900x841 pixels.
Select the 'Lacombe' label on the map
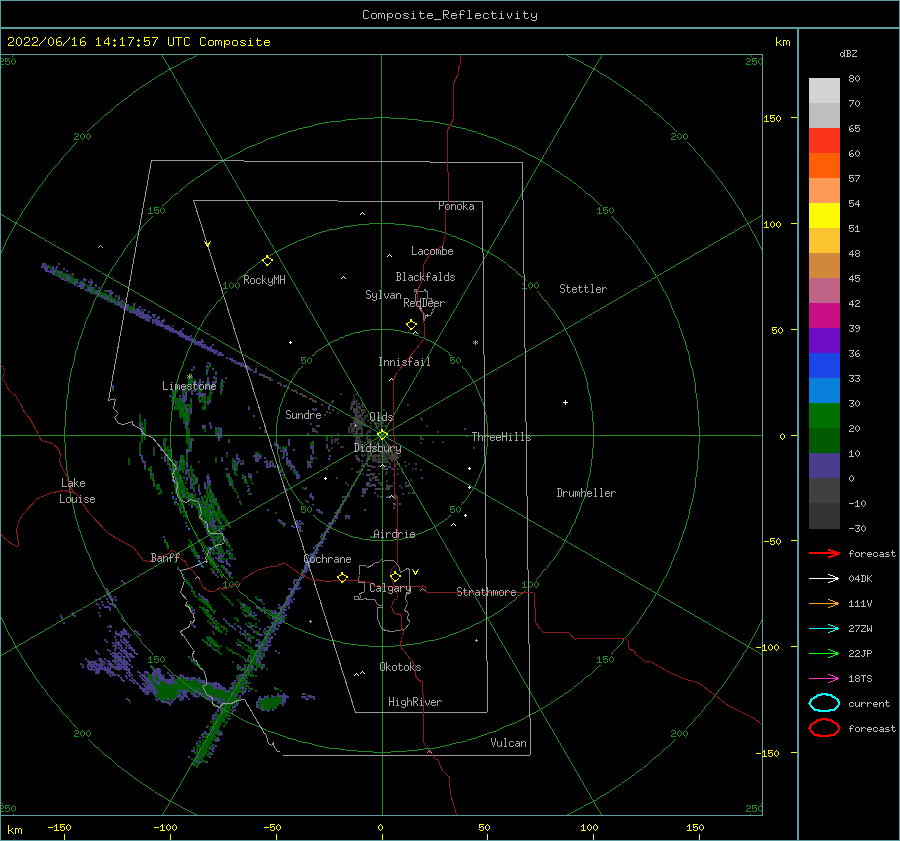pyautogui.click(x=432, y=251)
